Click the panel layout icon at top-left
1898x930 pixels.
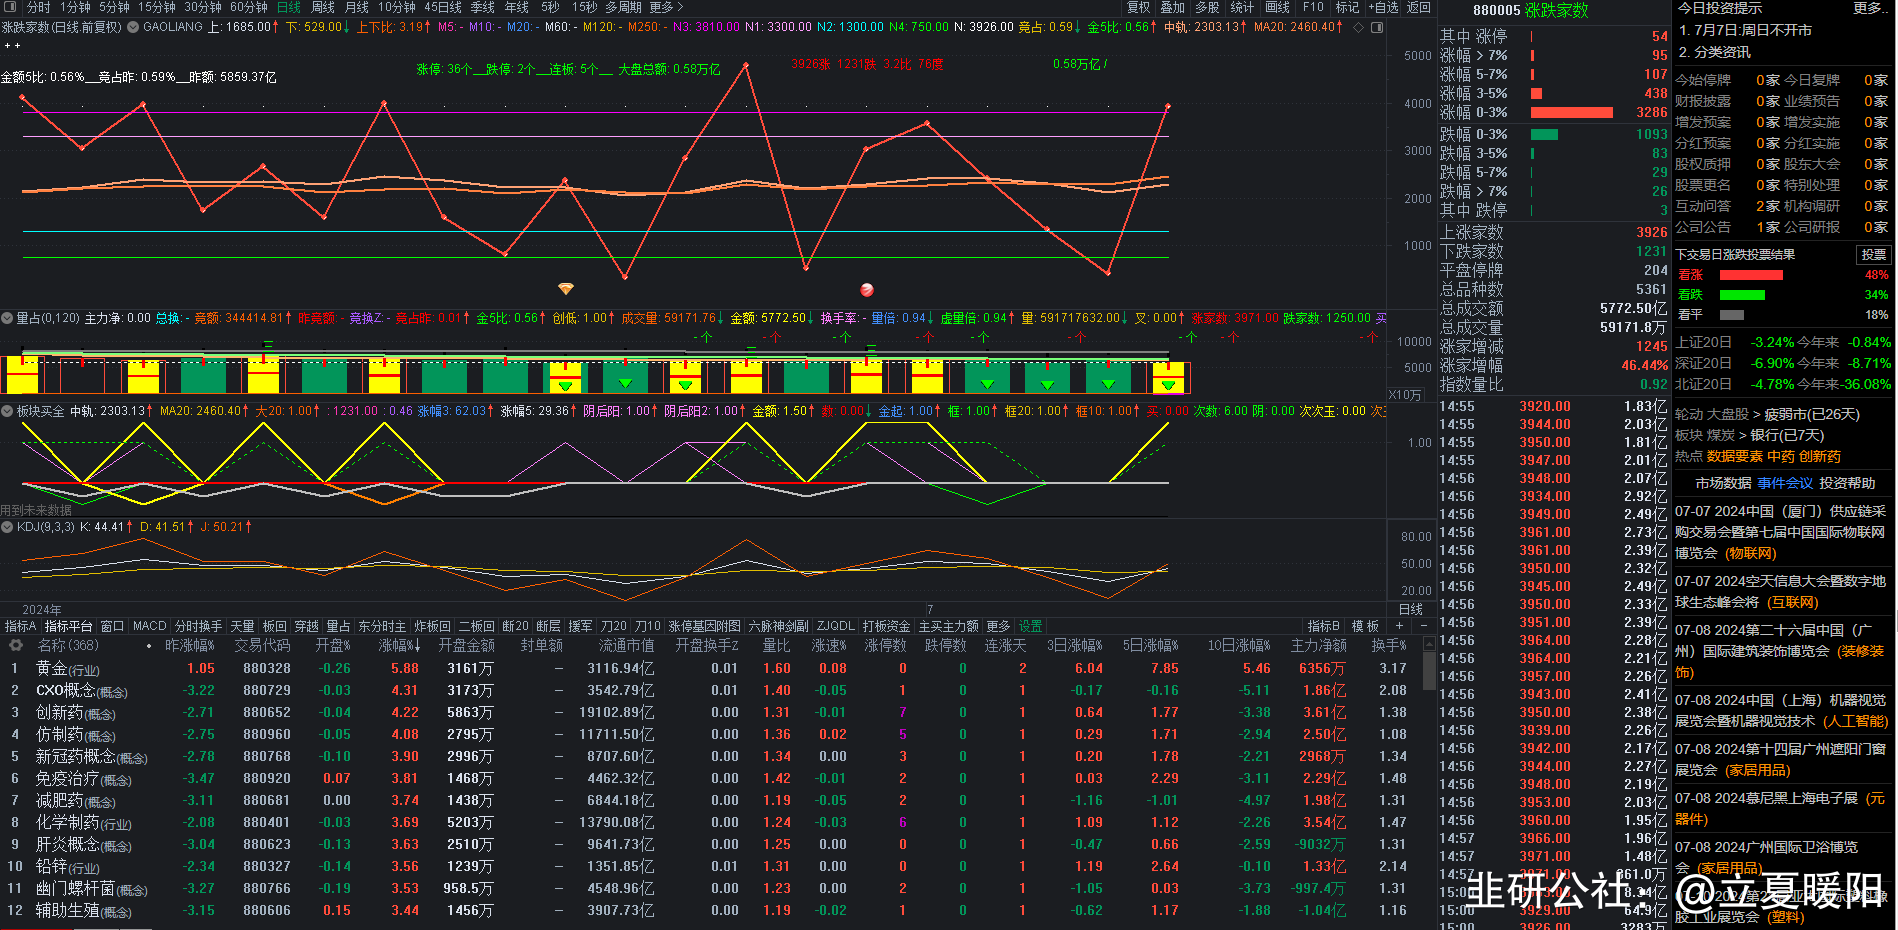point(11,7)
